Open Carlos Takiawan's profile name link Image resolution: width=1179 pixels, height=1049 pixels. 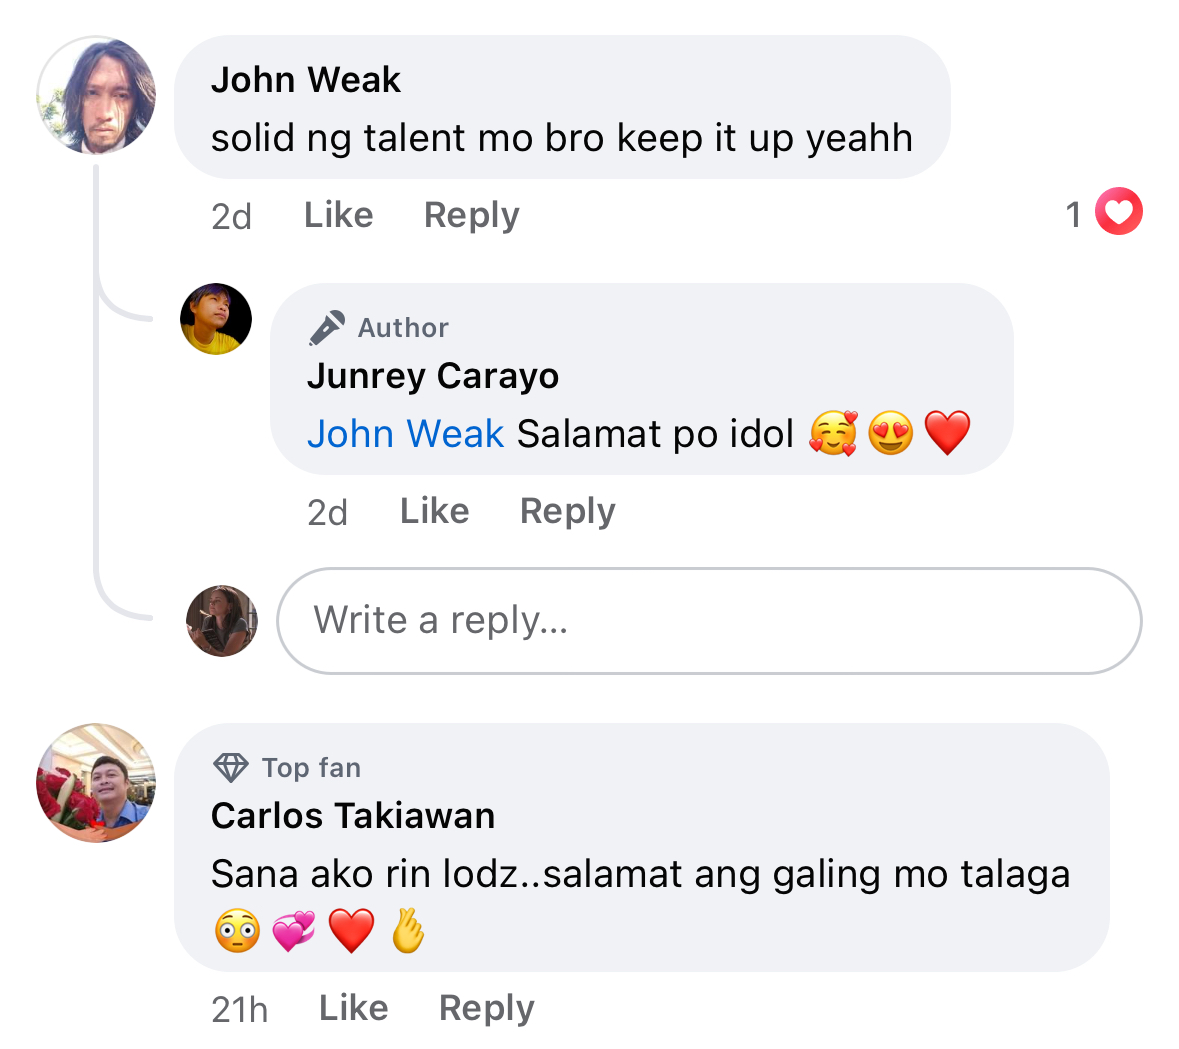coord(353,816)
